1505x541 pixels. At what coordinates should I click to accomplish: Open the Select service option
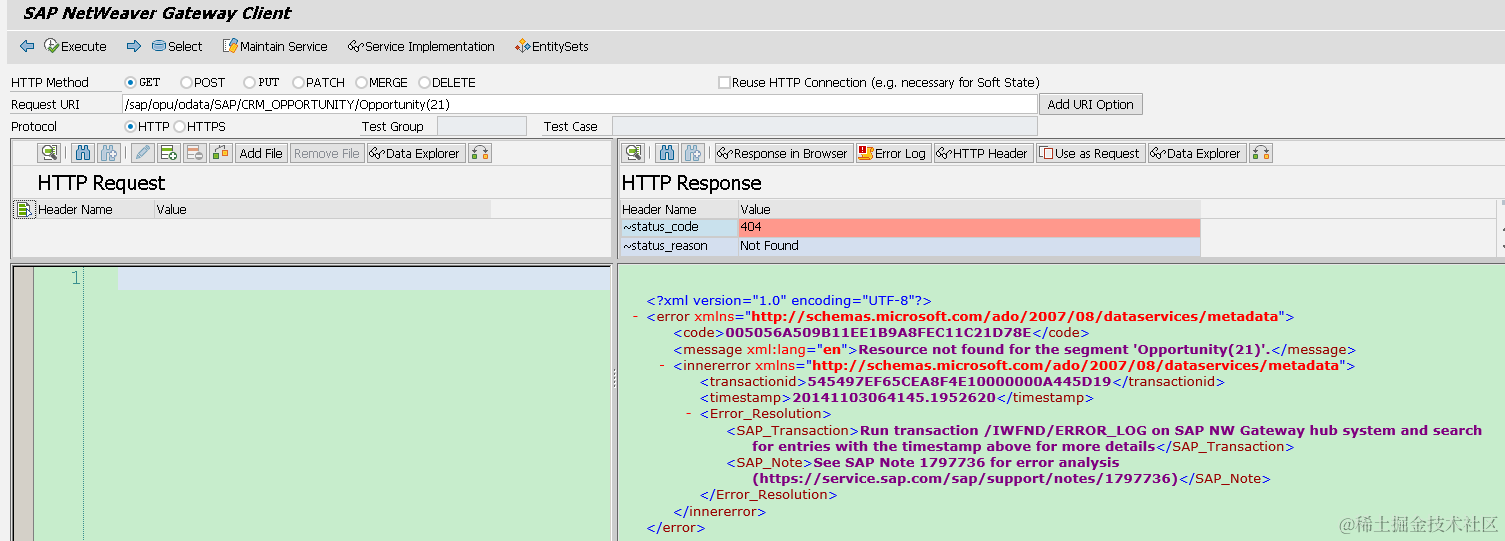177,46
